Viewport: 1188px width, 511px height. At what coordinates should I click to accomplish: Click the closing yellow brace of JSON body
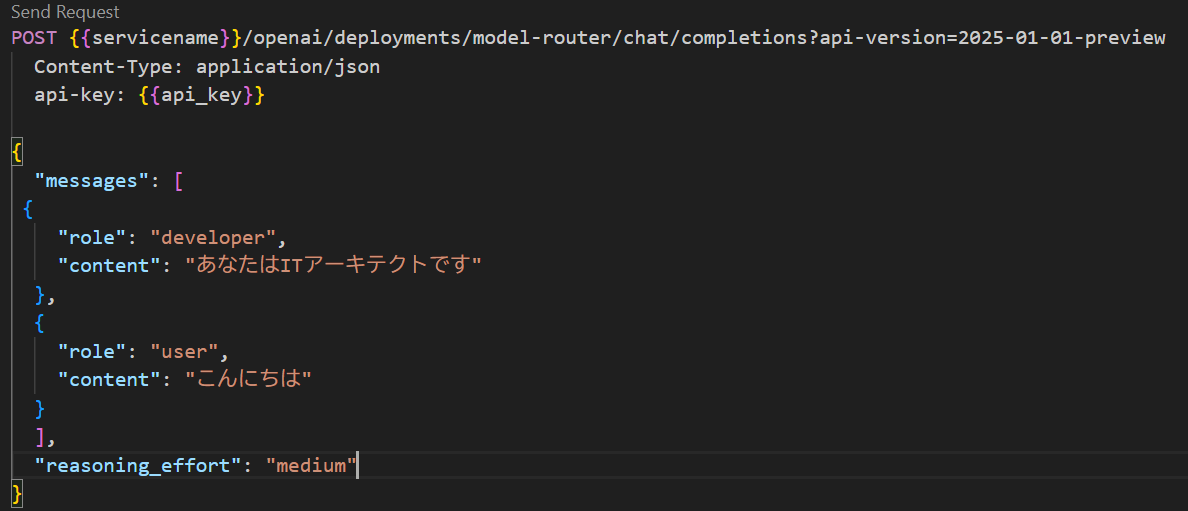pyautogui.click(x=17, y=494)
